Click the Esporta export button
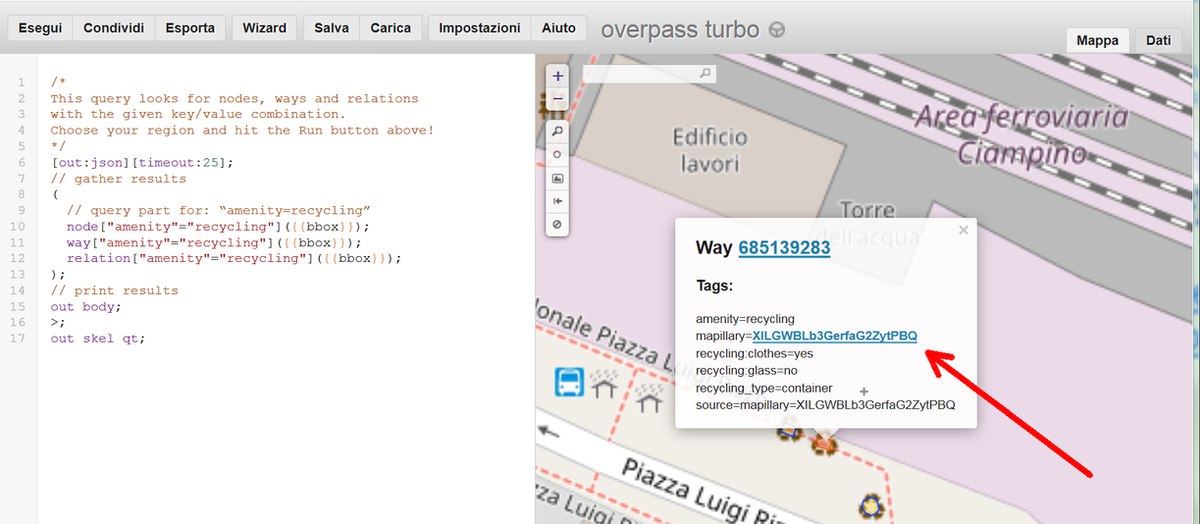This screenshot has height=524, width=1200. 190,28
